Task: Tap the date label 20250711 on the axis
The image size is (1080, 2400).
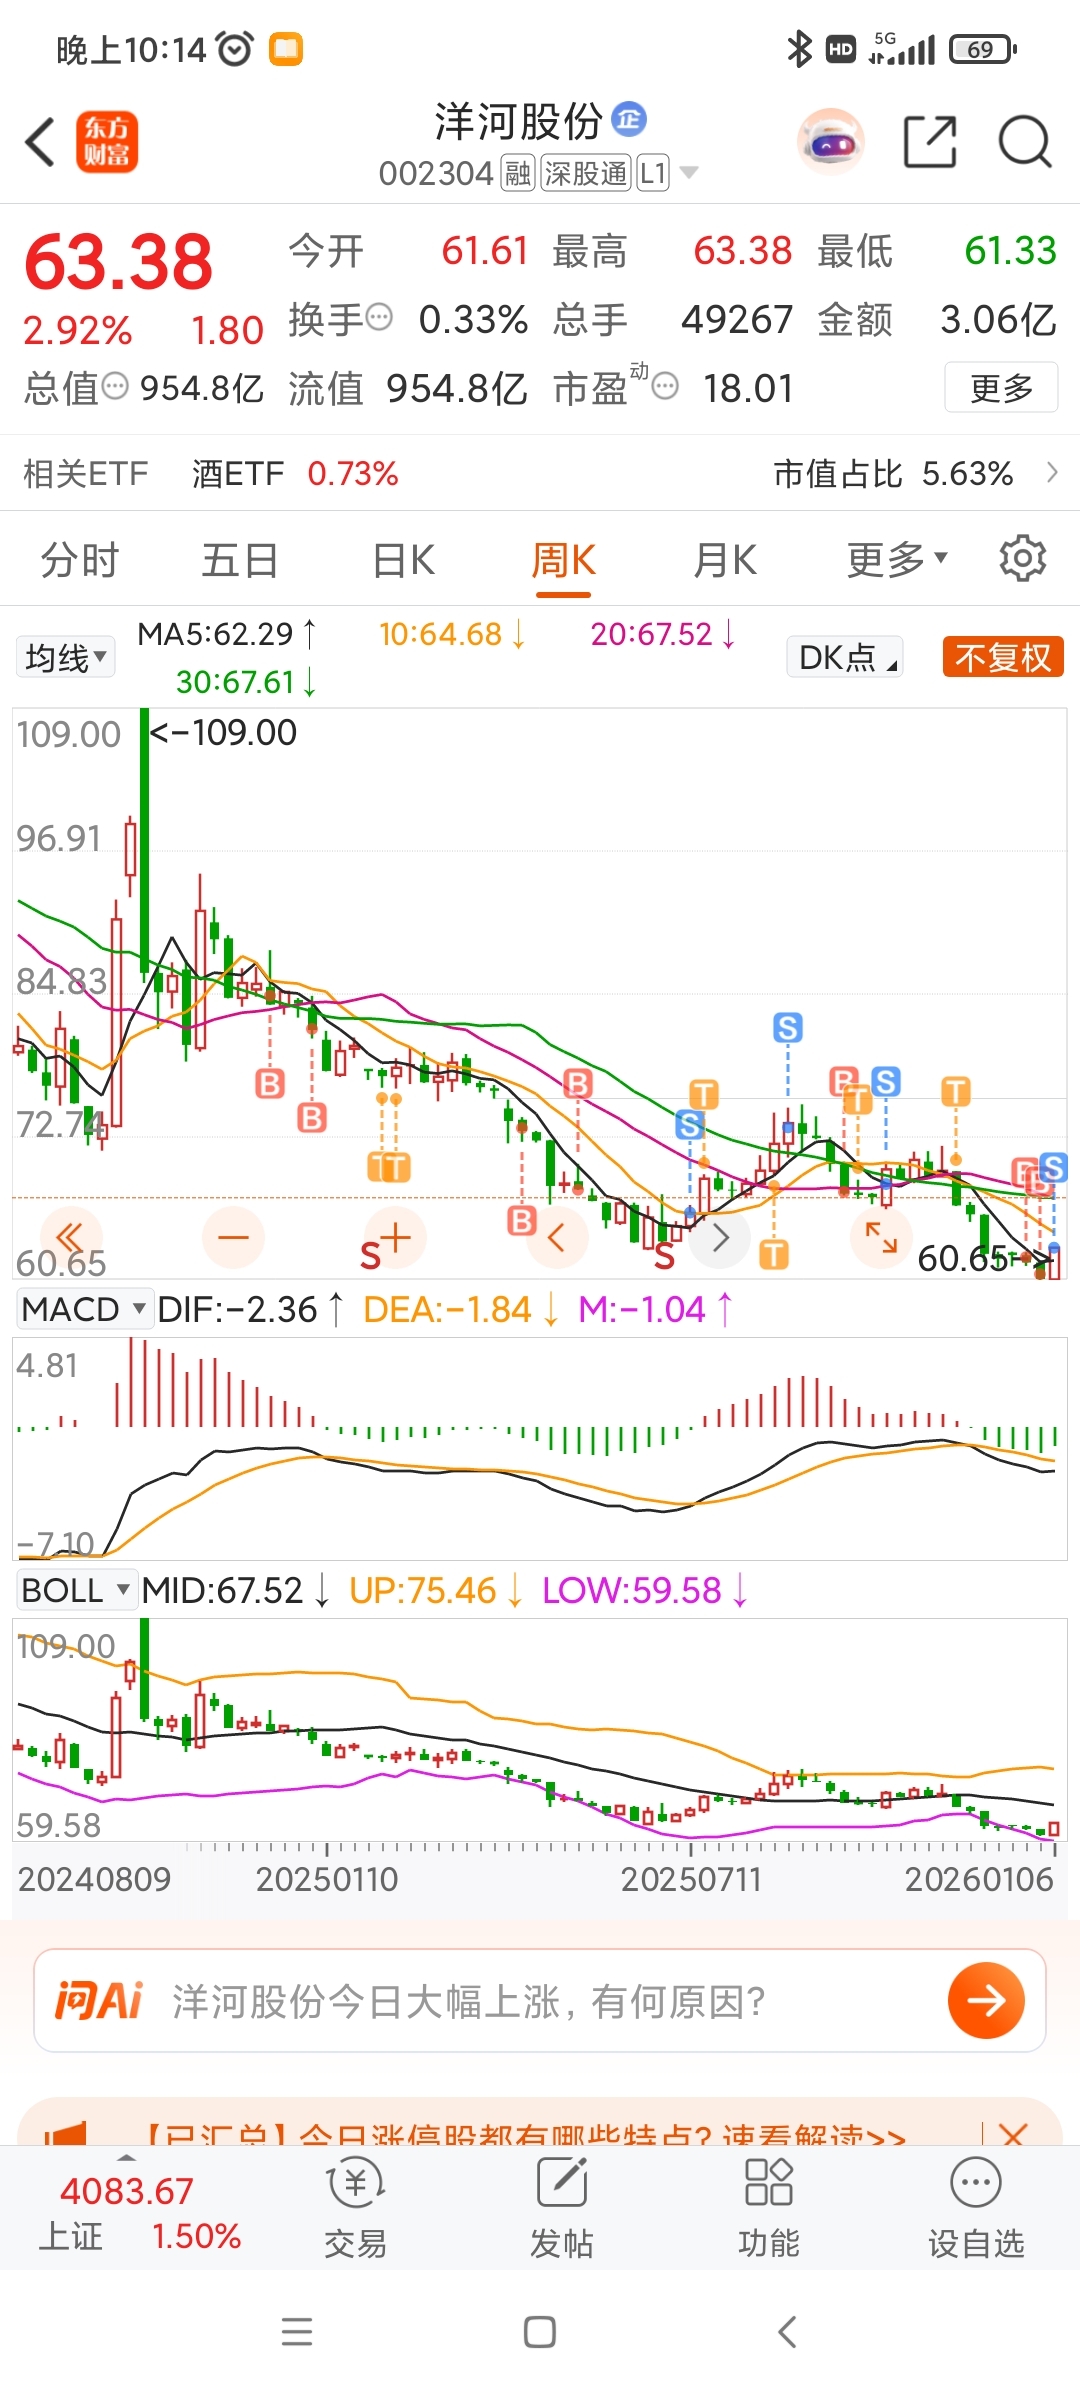Action: (691, 1879)
